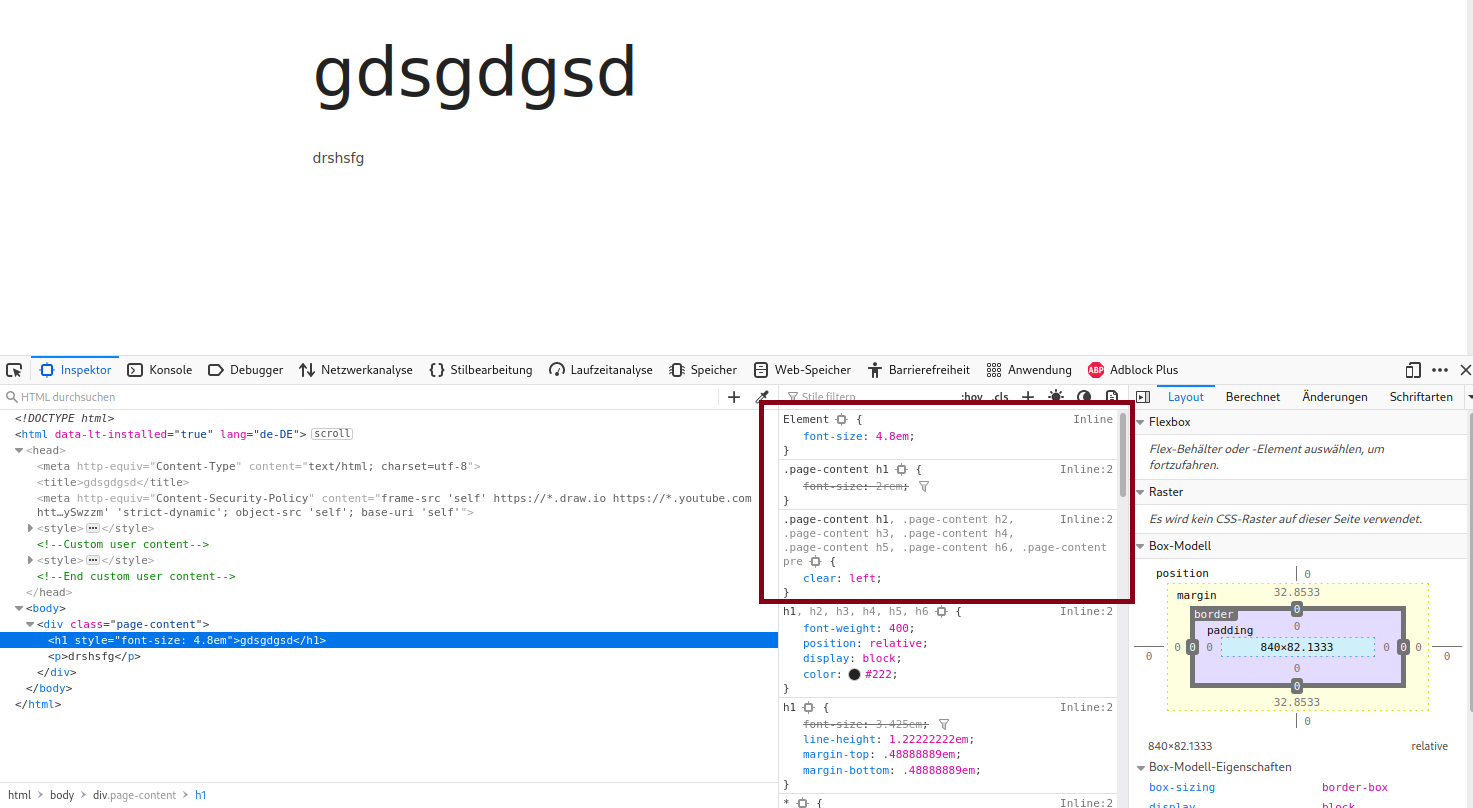Viewport: 1473px width, 808px height.
Task: Open the Adblock Plus panel
Action: [1133, 370]
